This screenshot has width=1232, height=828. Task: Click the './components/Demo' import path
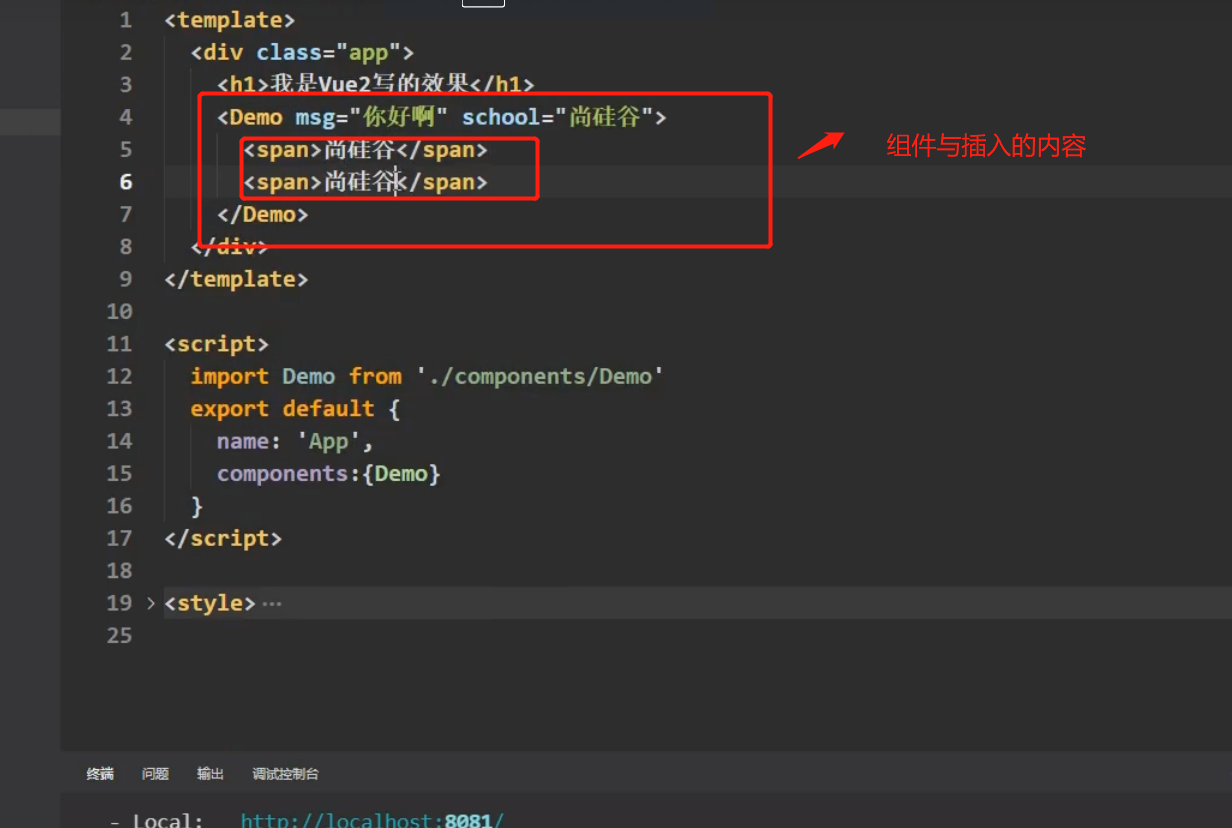coord(540,376)
